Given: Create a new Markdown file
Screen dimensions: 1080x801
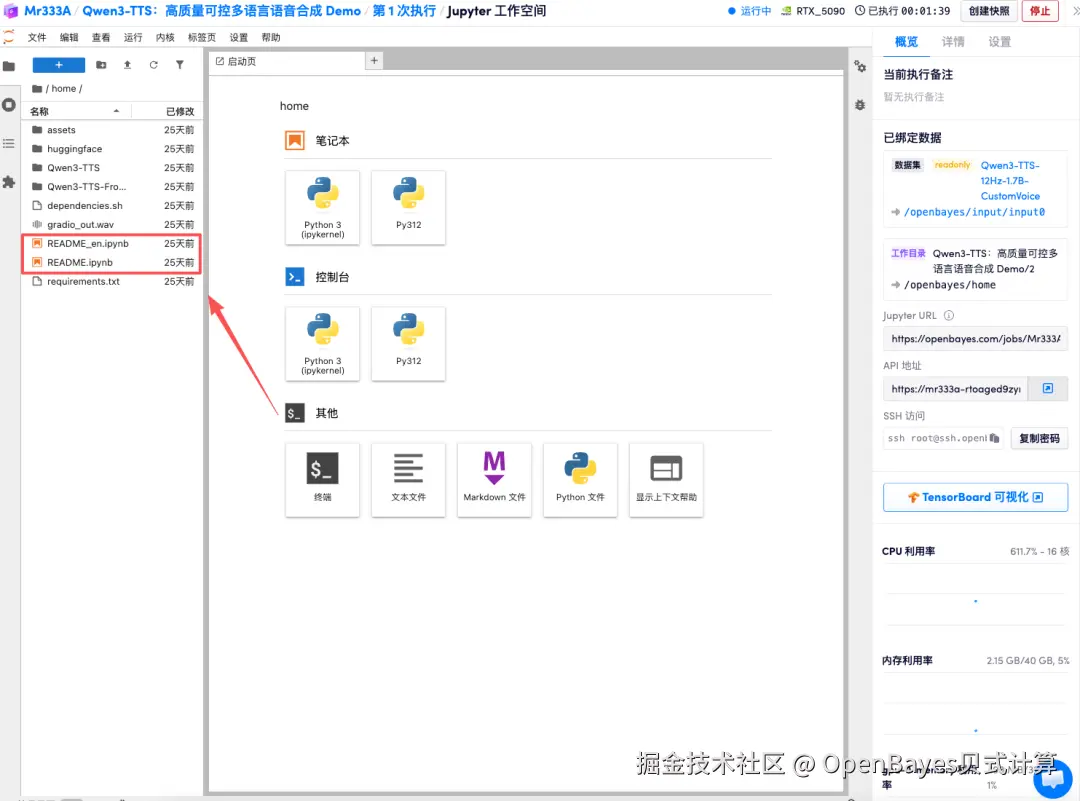Looking at the screenshot, I should [495, 480].
